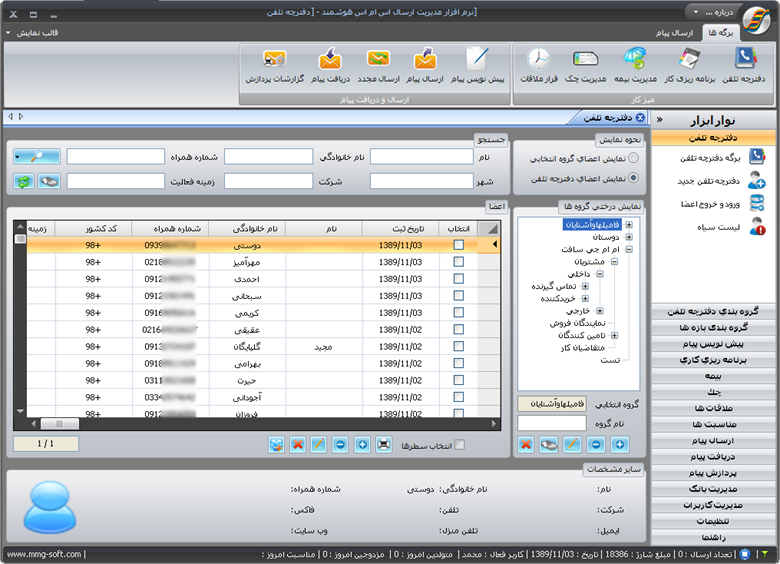Image resolution: width=780 pixels, height=564 pixels.
Task: Select دفترچه تلفن document tab
Action: pyautogui.click(x=608, y=117)
